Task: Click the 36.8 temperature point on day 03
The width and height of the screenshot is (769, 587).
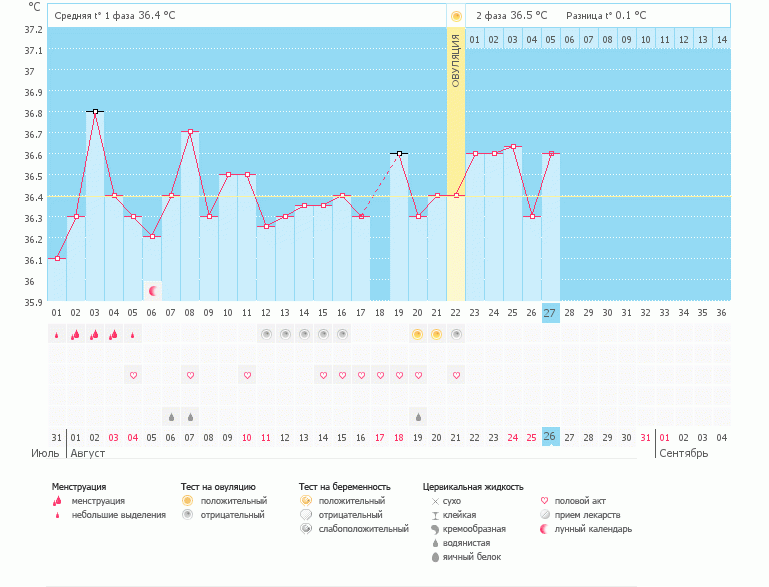Action: tap(95, 112)
